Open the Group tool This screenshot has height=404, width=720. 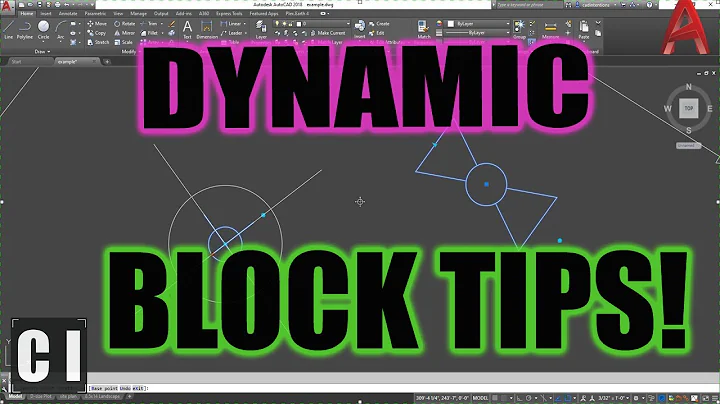click(519, 30)
